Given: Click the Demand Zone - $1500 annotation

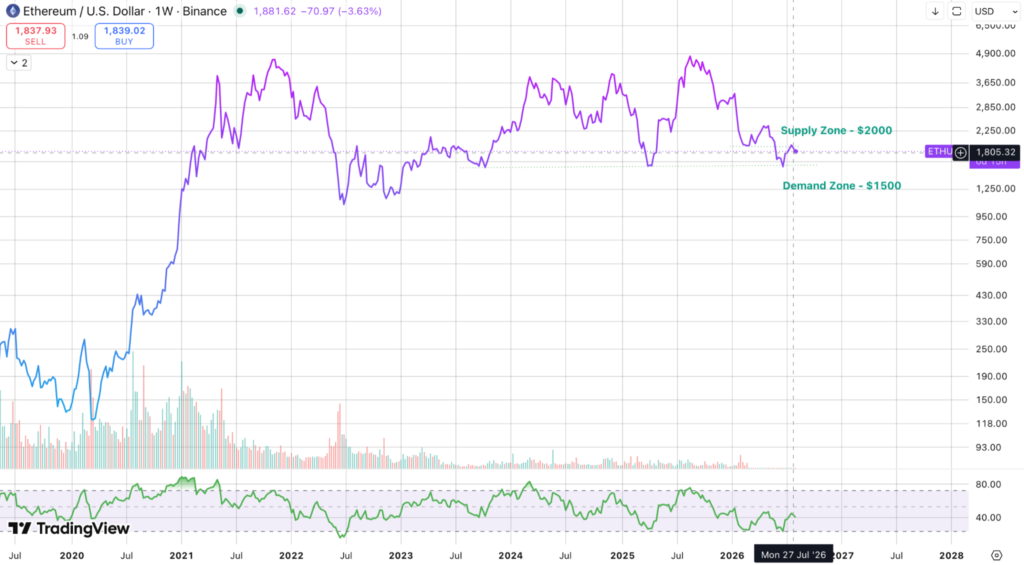Looking at the screenshot, I should coord(842,186).
